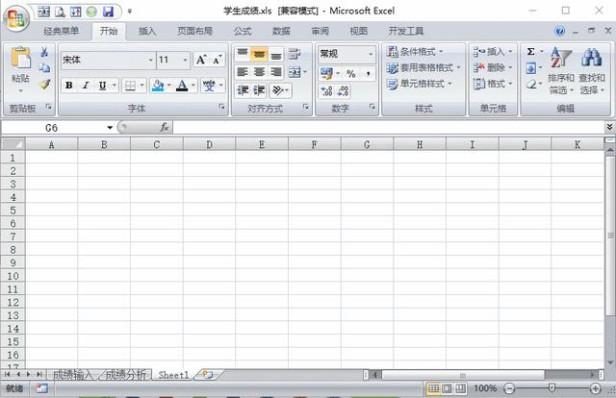This screenshot has height=398, width=616.
Task: Click the AutoSum sigma icon
Action: [531, 51]
